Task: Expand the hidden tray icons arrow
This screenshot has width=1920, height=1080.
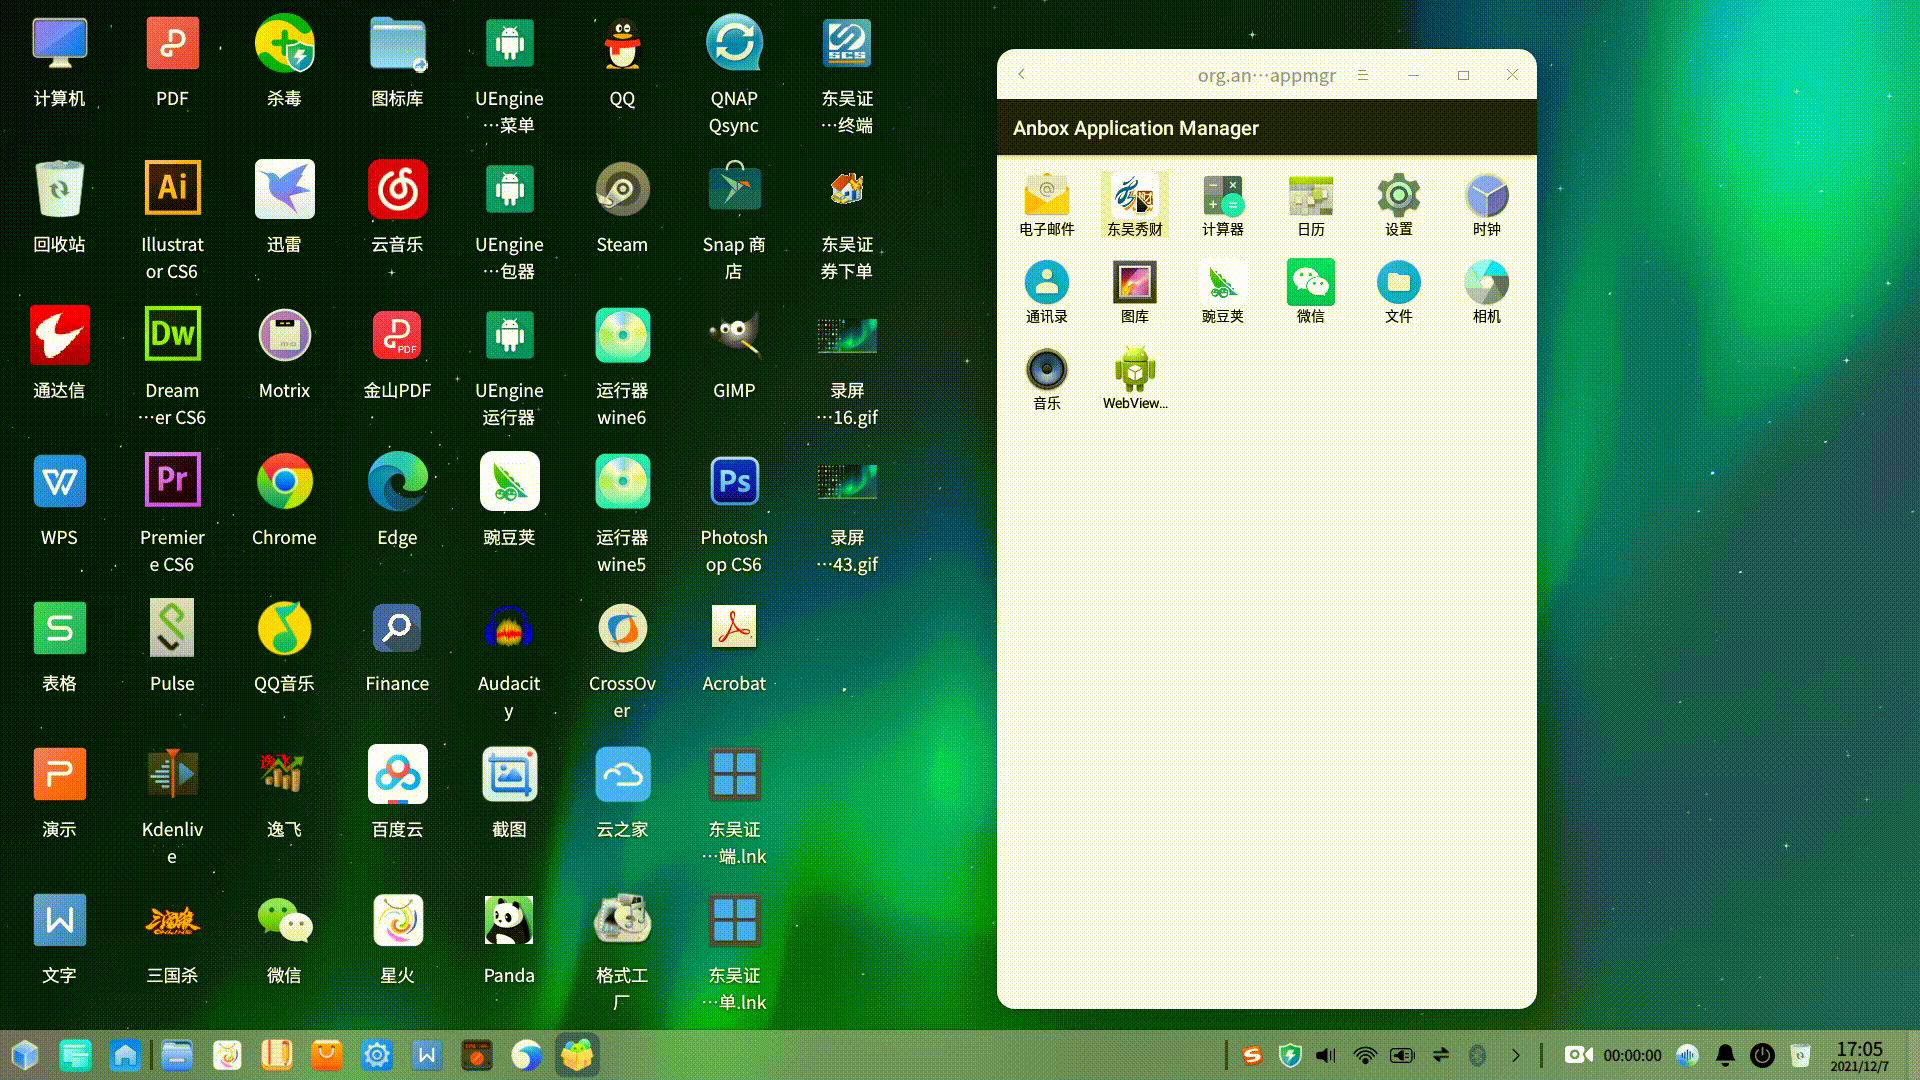Action: click(1513, 1054)
